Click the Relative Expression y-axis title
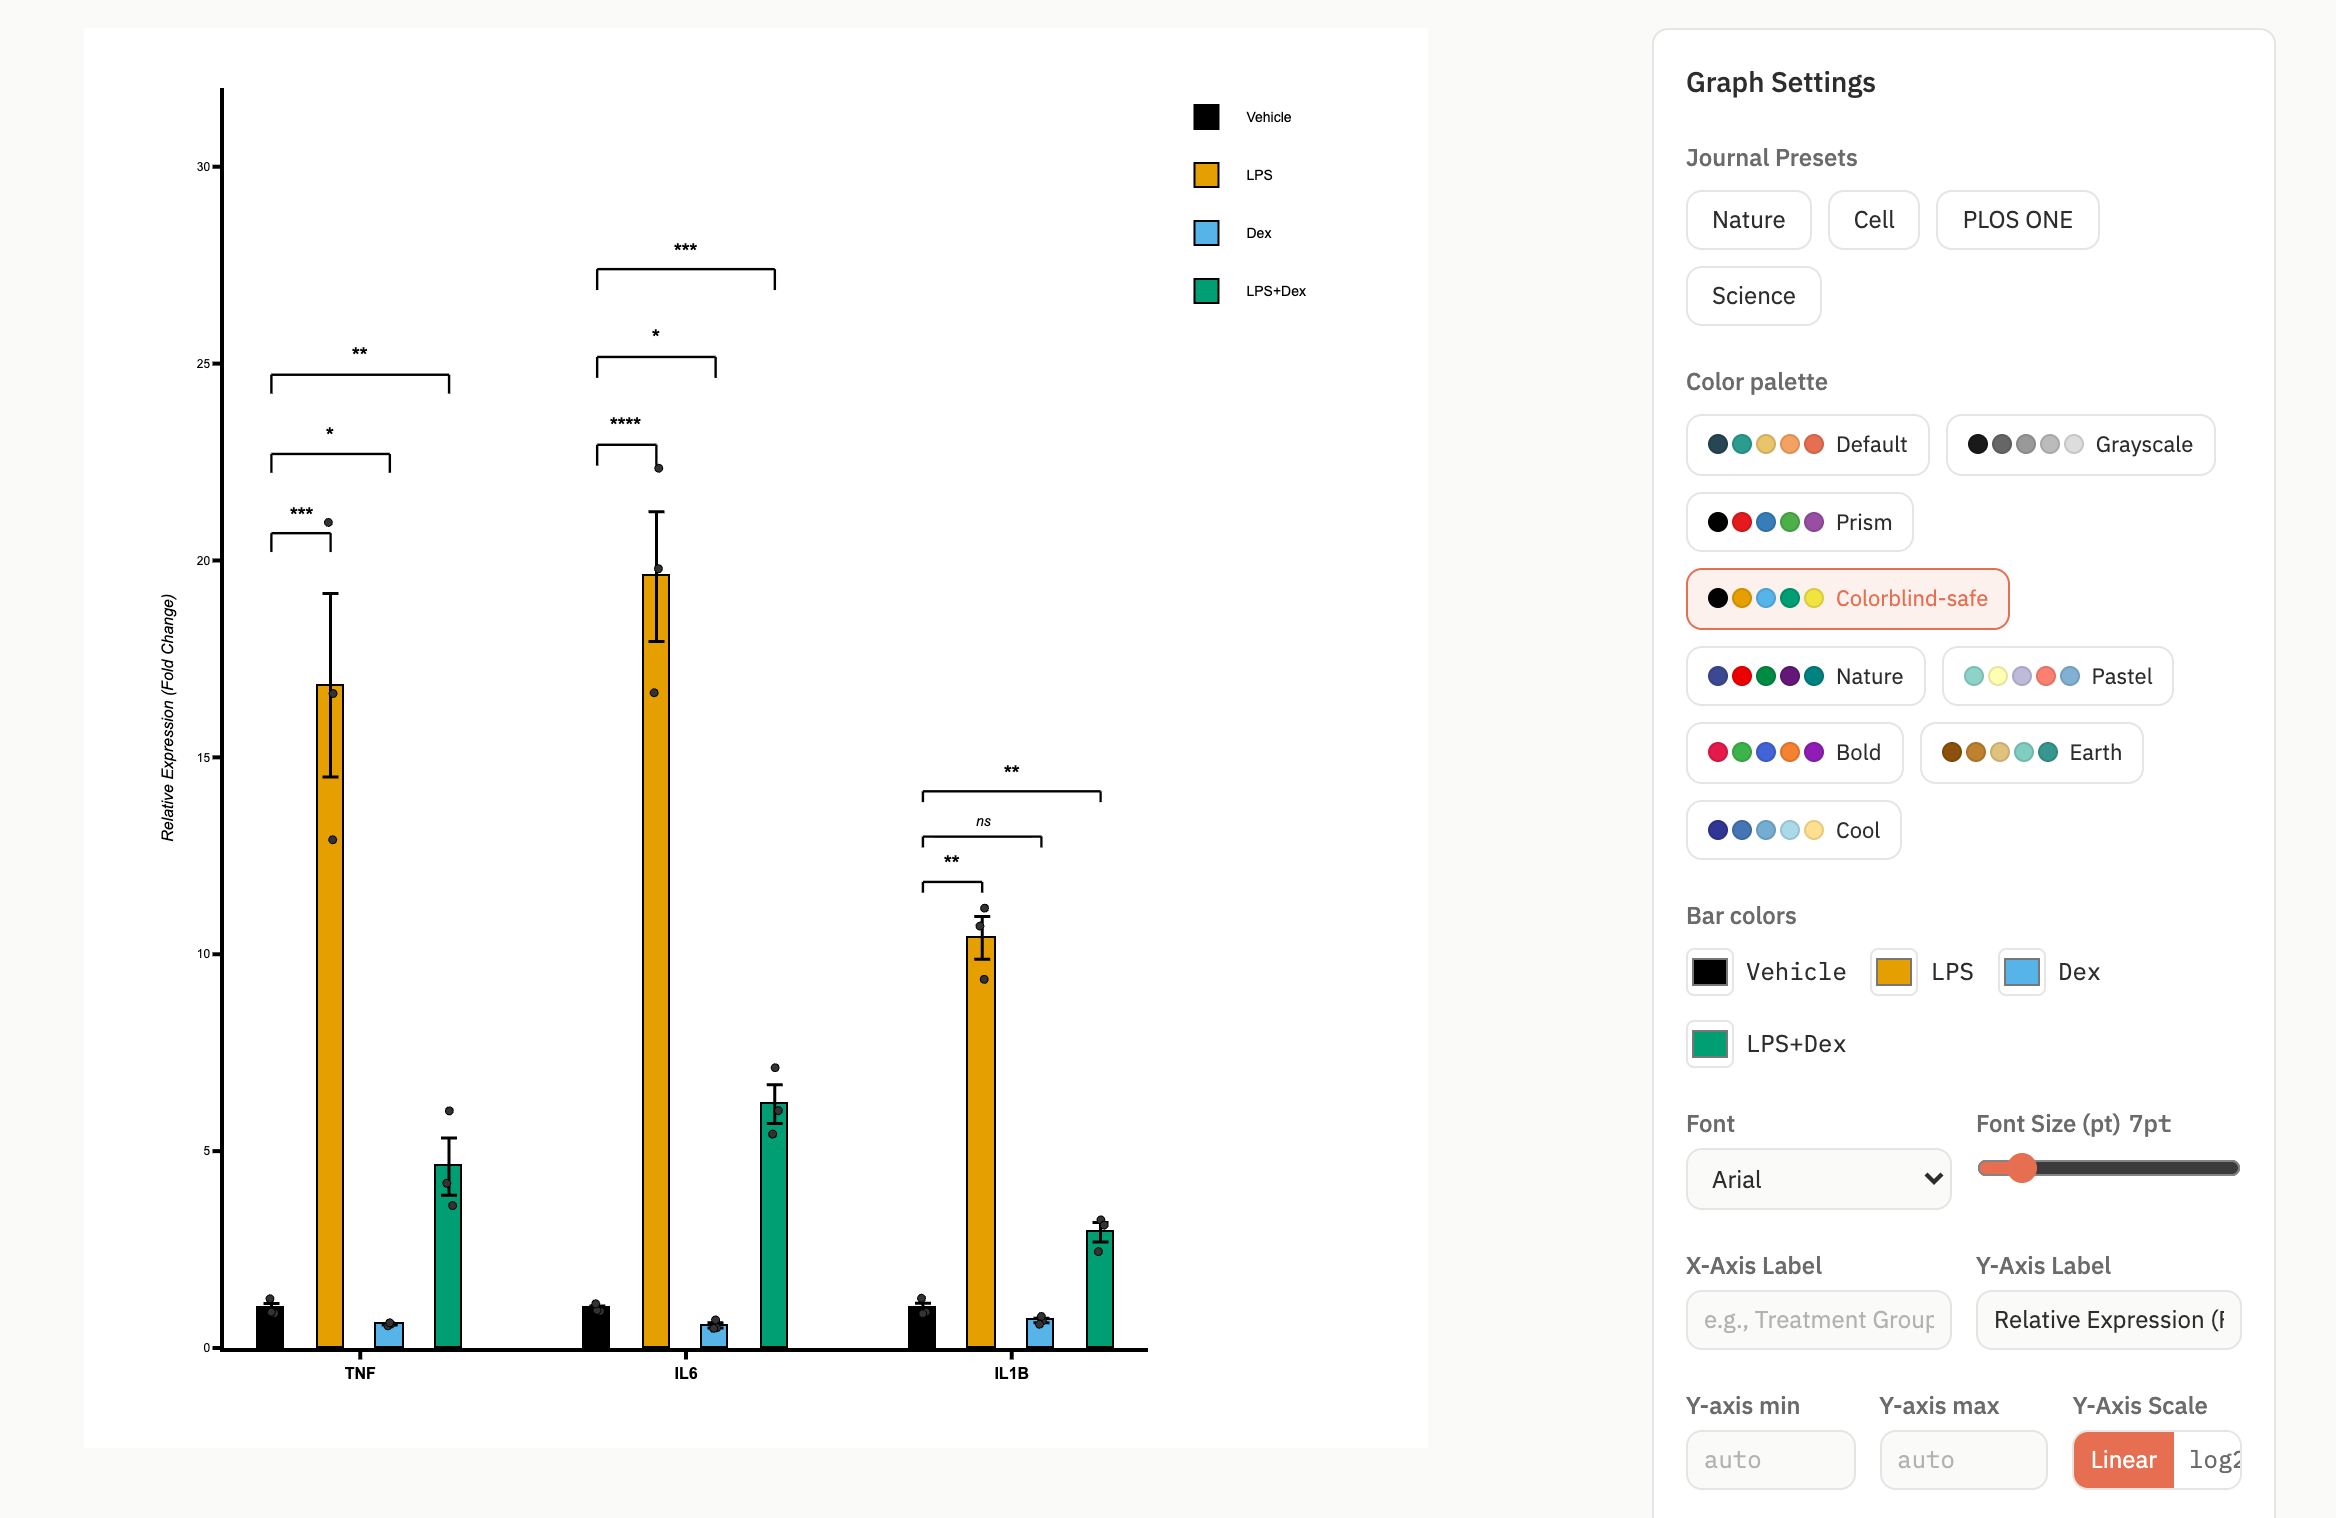Viewport: 2336px width, 1518px height. click(168, 717)
